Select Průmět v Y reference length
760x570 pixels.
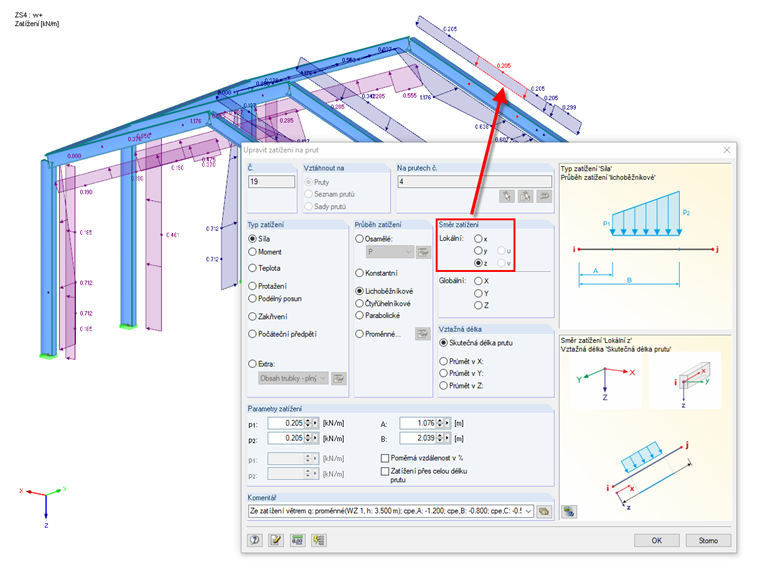point(443,373)
